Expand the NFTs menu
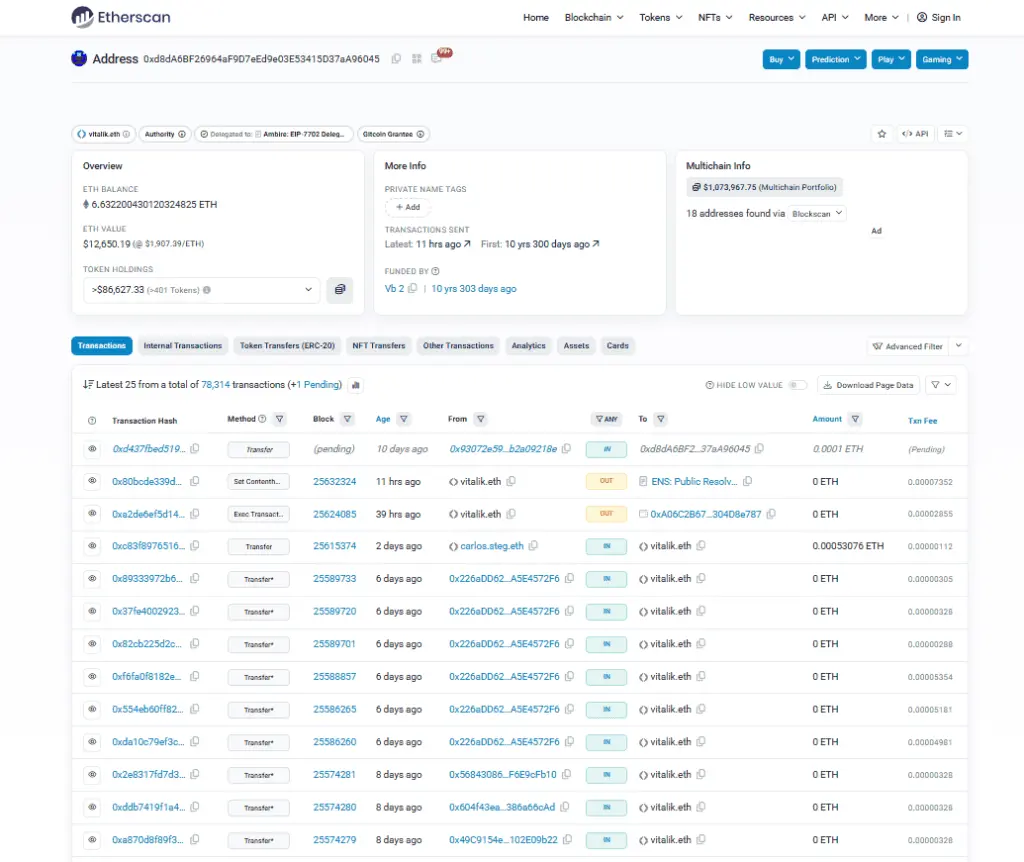This screenshot has height=862, width=1024. click(x=715, y=18)
